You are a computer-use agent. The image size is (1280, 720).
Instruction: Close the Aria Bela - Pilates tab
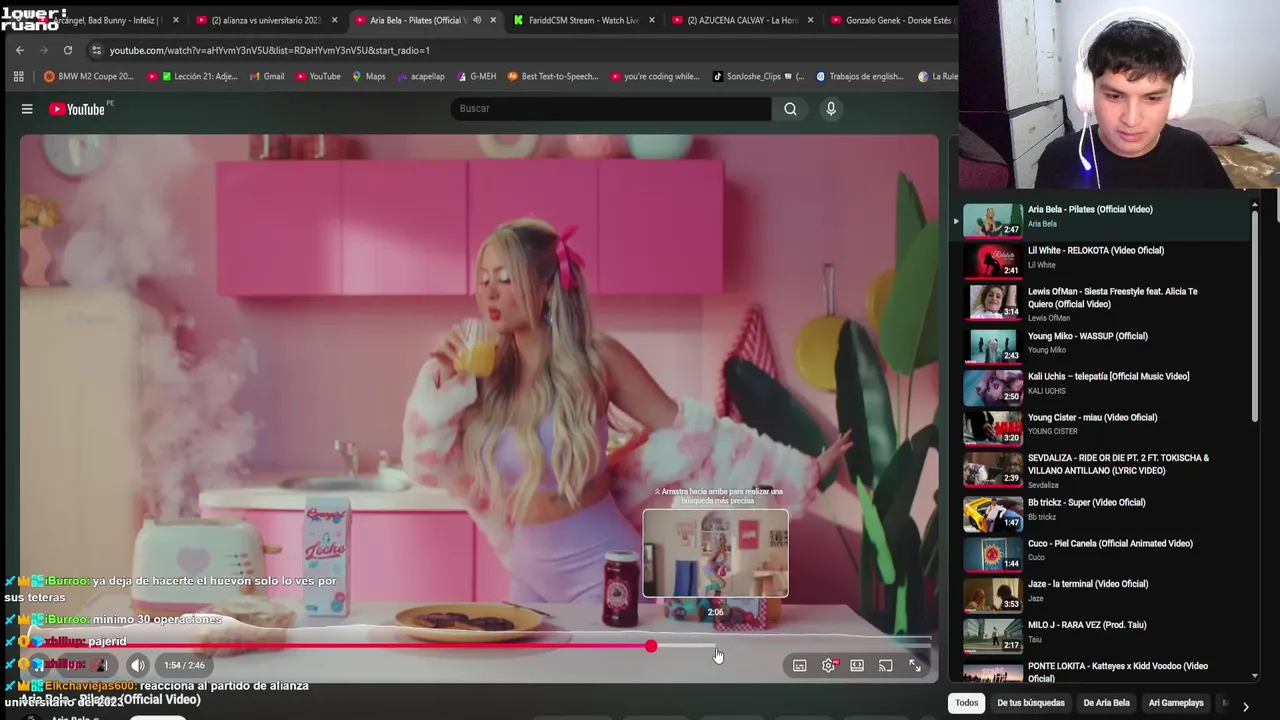click(x=493, y=20)
